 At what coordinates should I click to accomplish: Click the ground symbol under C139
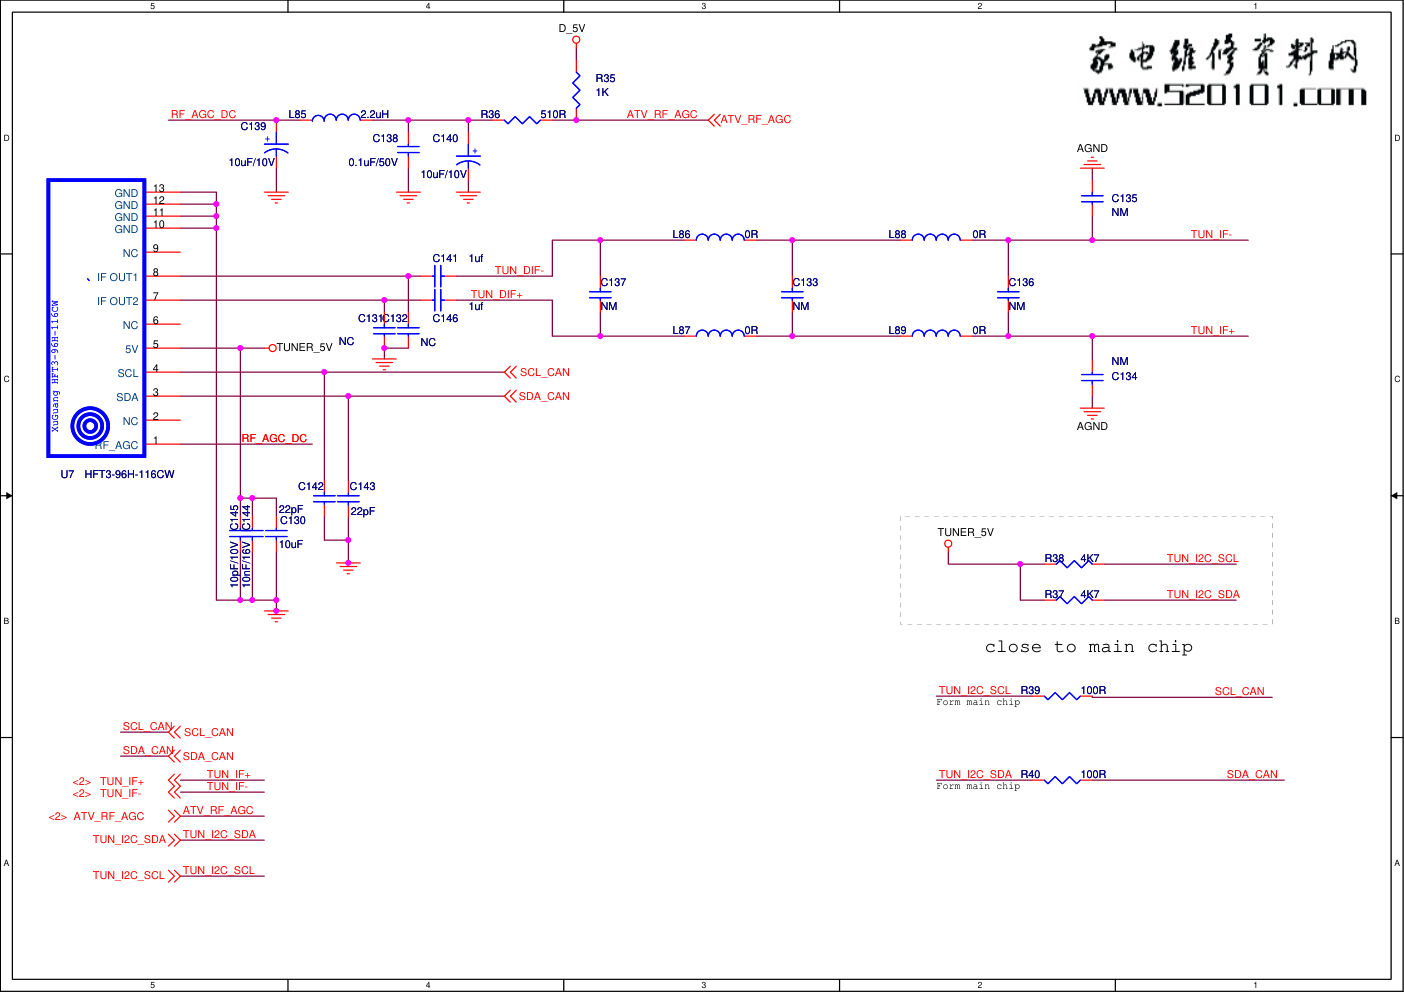(276, 197)
